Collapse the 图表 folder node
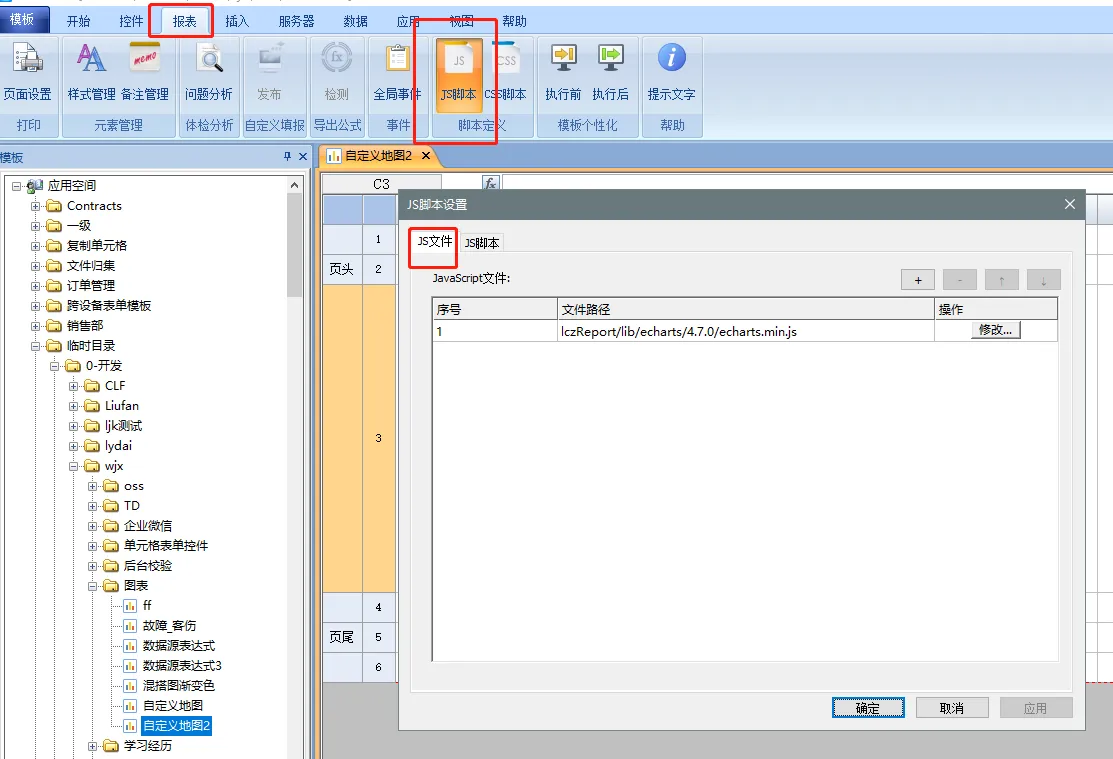Screen dimensions: 1113x759 (93, 586)
